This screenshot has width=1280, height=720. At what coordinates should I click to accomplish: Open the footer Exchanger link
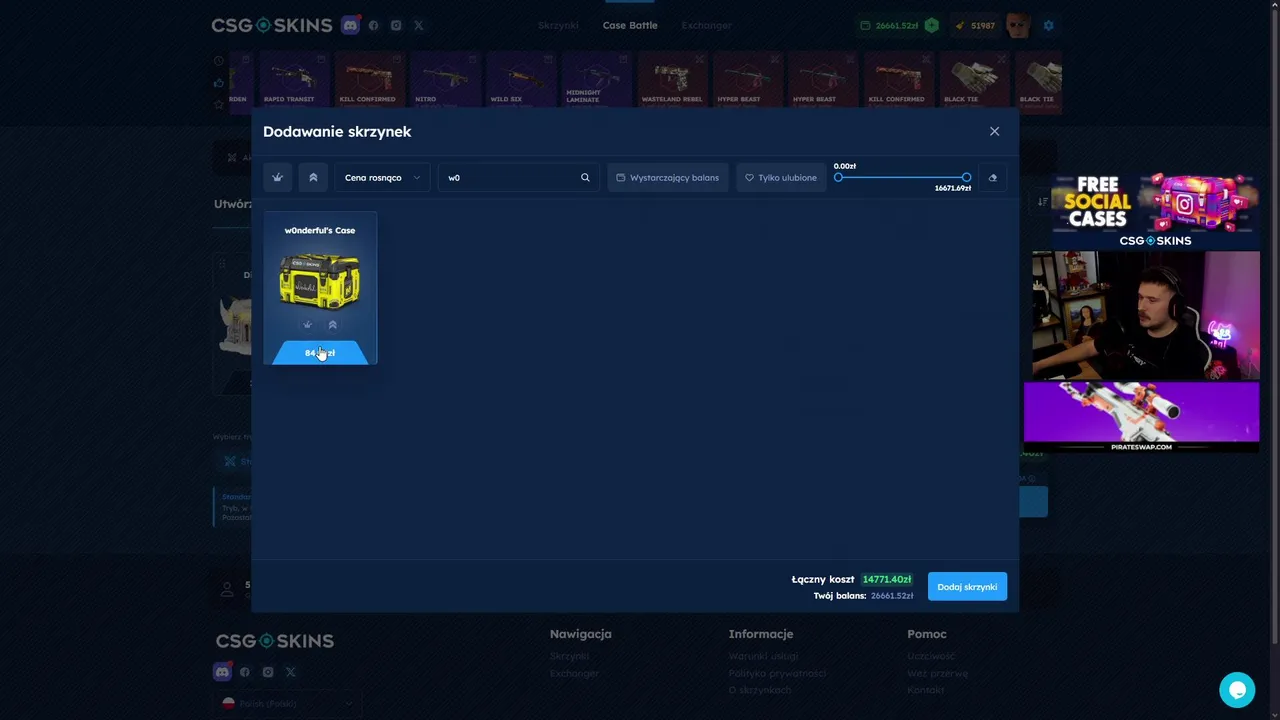[574, 673]
